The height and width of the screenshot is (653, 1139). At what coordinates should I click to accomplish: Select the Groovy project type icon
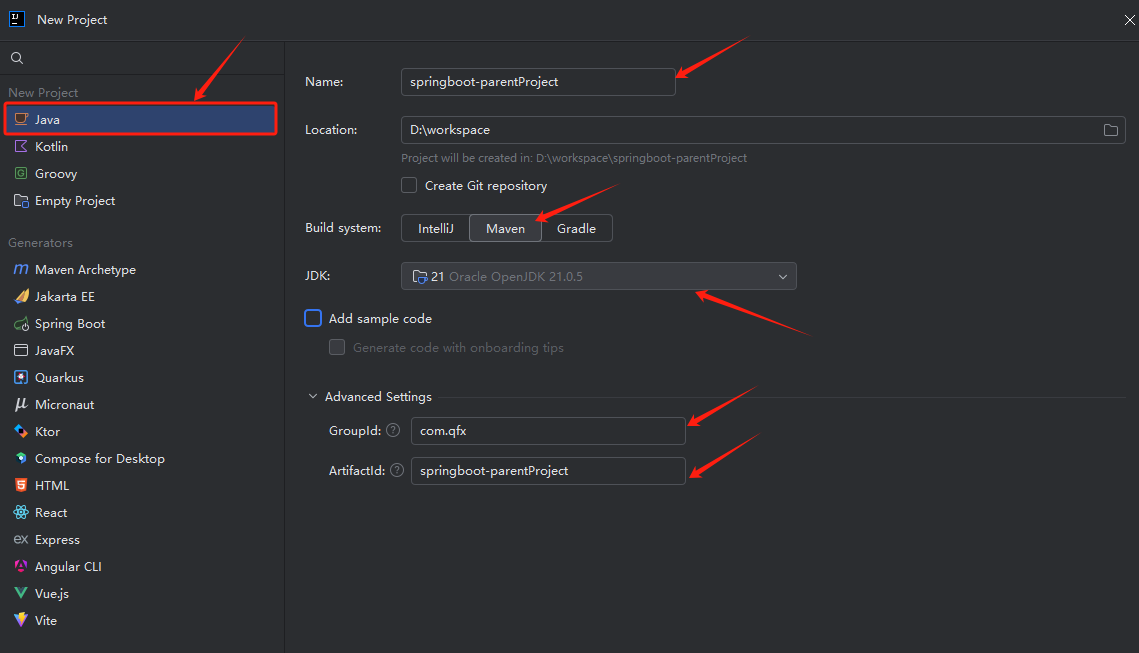[21, 173]
